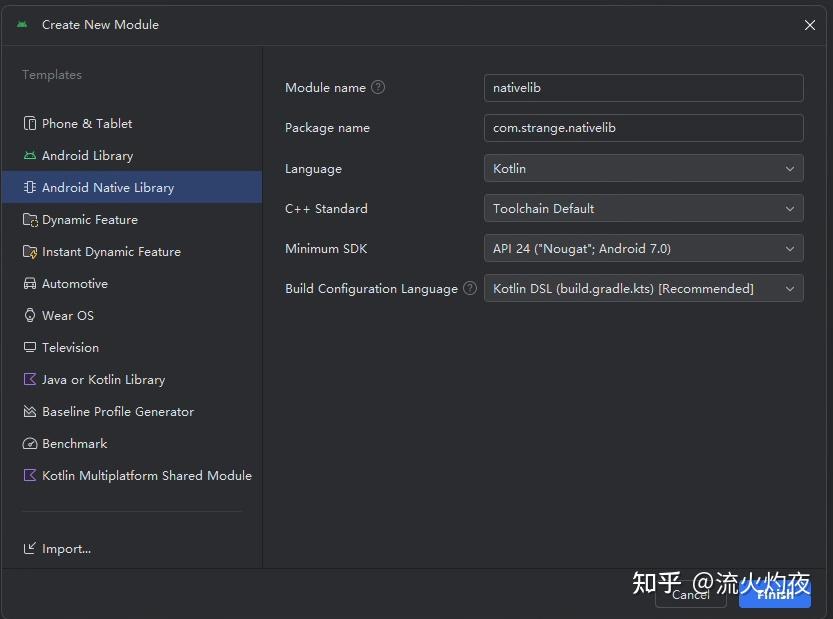Open the C++ Standard dropdown
The image size is (833, 619).
click(x=643, y=208)
